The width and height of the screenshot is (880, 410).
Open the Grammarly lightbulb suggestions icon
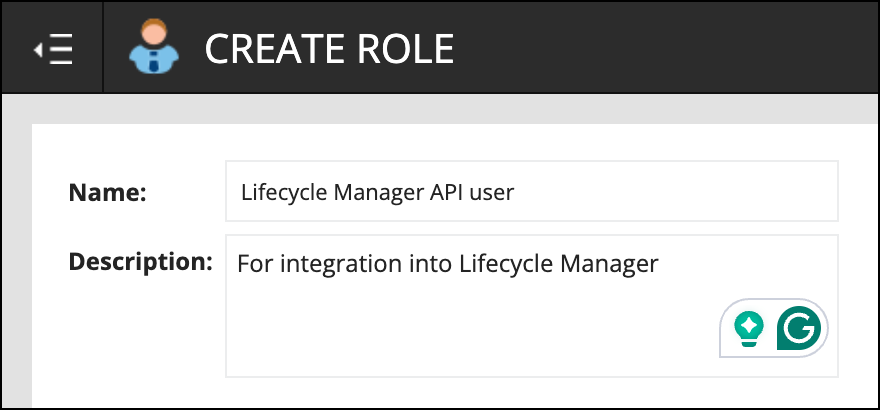click(x=749, y=328)
